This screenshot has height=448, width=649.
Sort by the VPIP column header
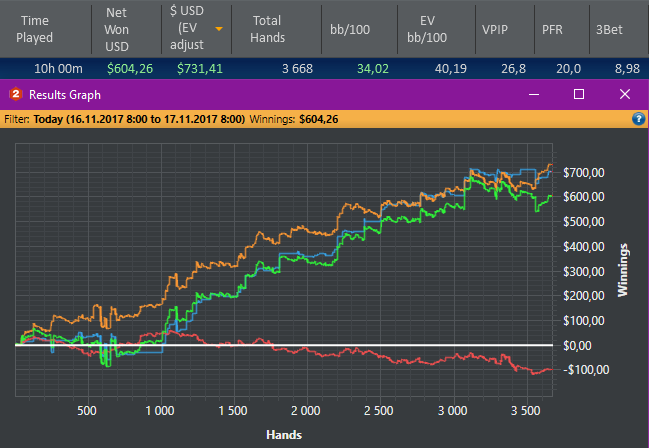click(x=495, y=29)
